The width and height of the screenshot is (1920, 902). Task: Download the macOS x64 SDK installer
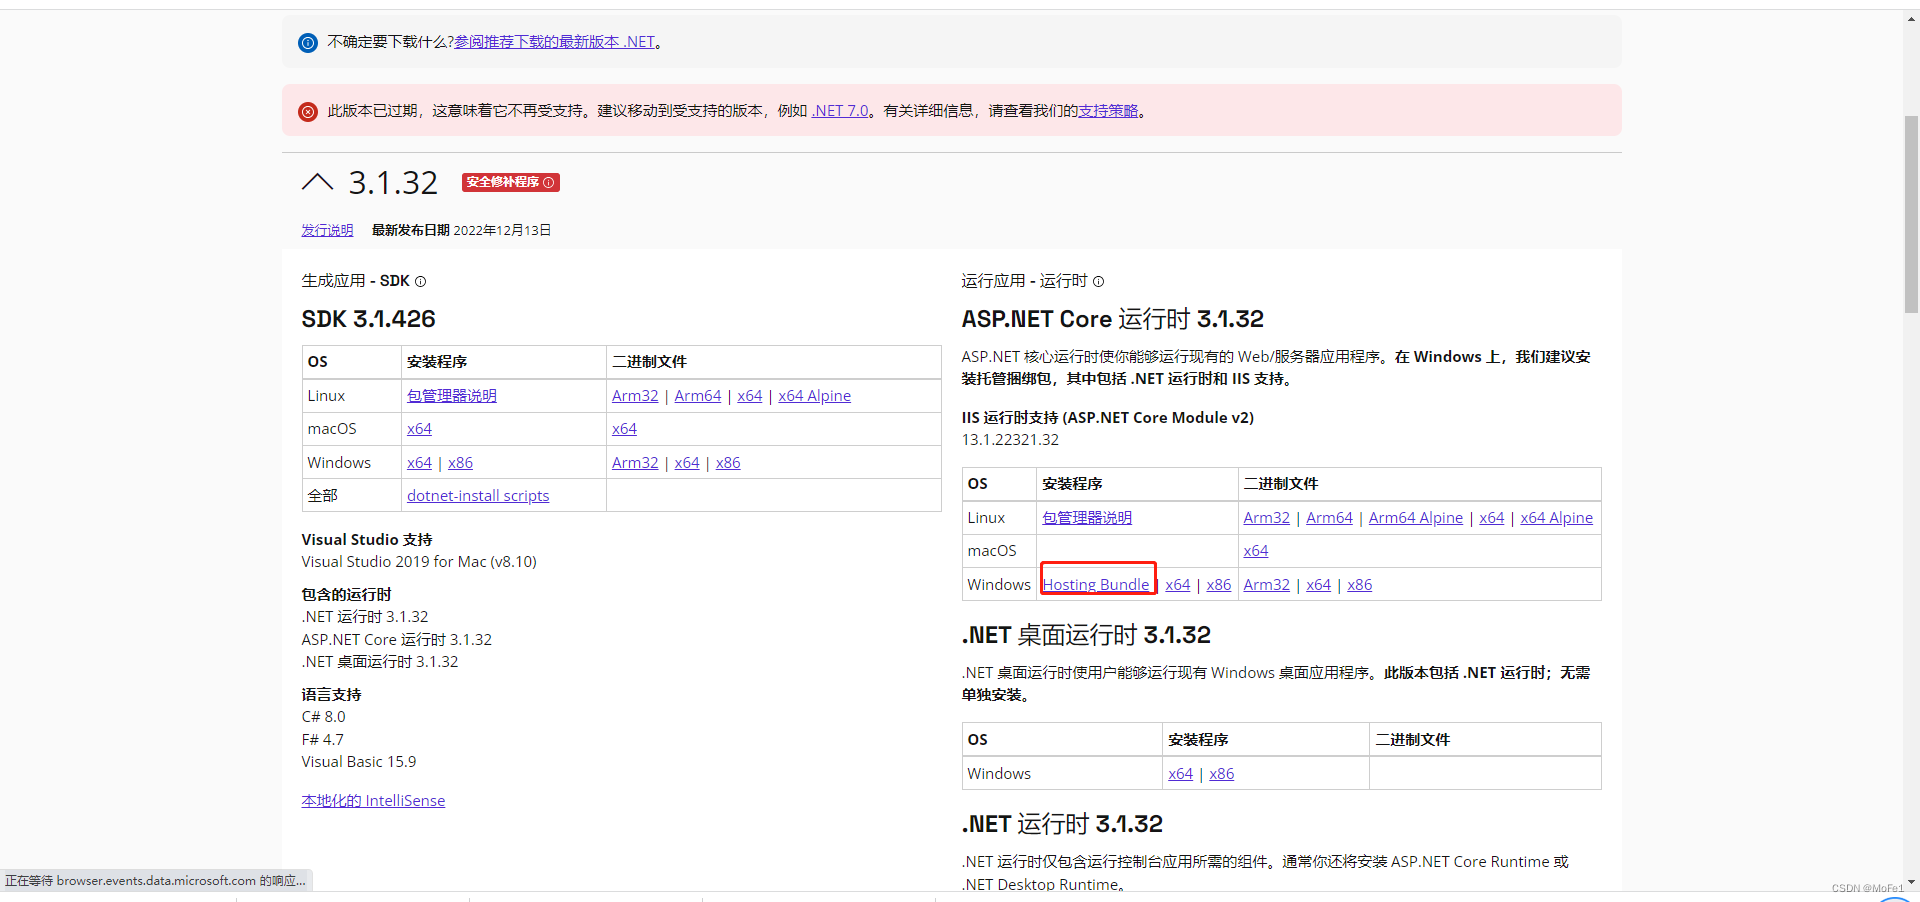tap(419, 428)
